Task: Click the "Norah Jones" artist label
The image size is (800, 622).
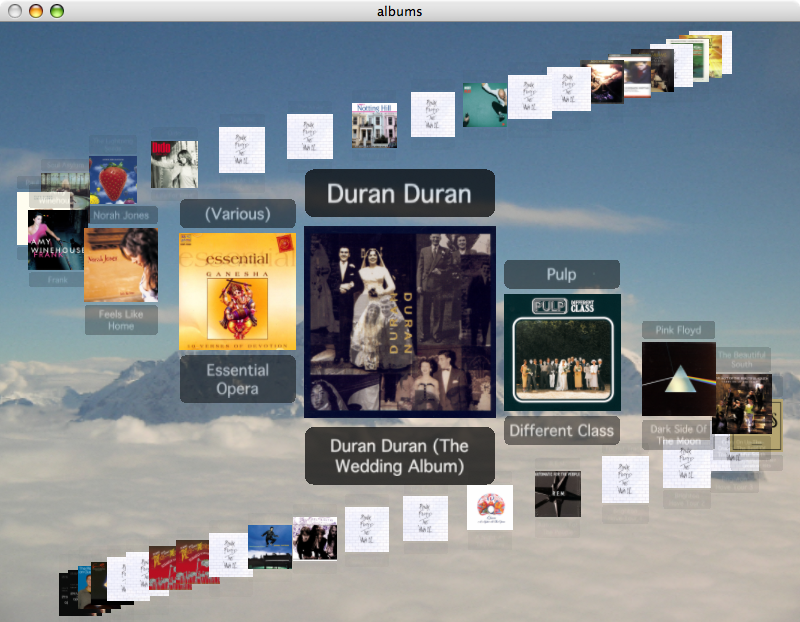Action: pyautogui.click(x=121, y=215)
